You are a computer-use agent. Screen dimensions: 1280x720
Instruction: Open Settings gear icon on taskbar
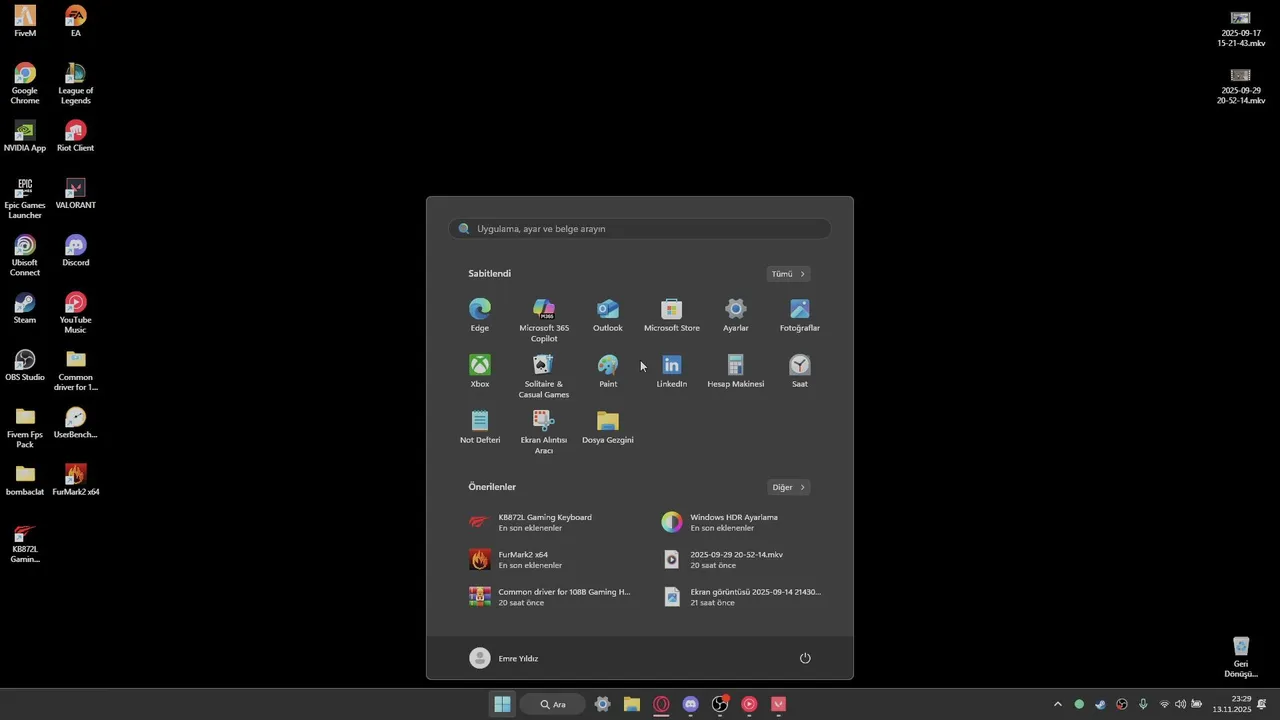point(602,704)
